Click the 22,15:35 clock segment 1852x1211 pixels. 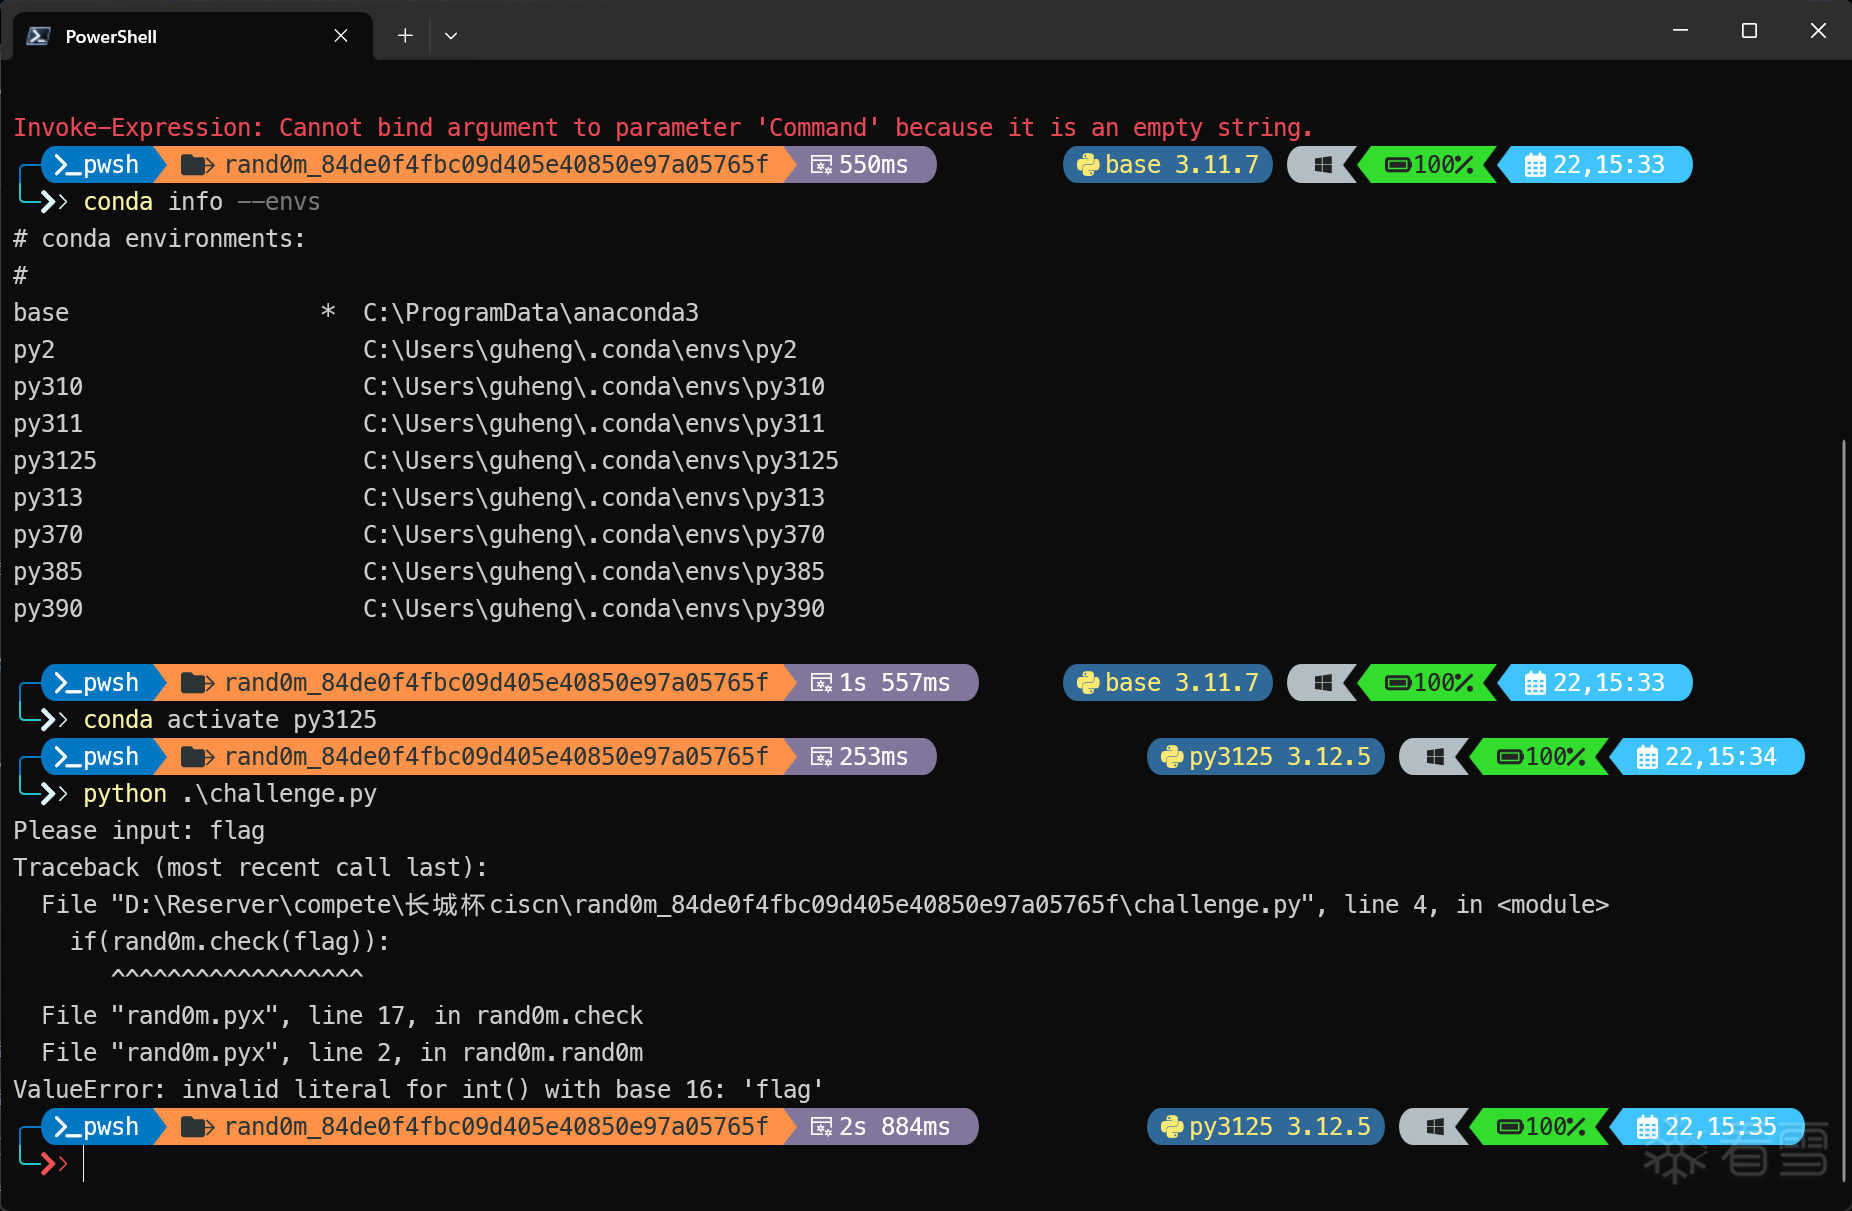1709,1127
